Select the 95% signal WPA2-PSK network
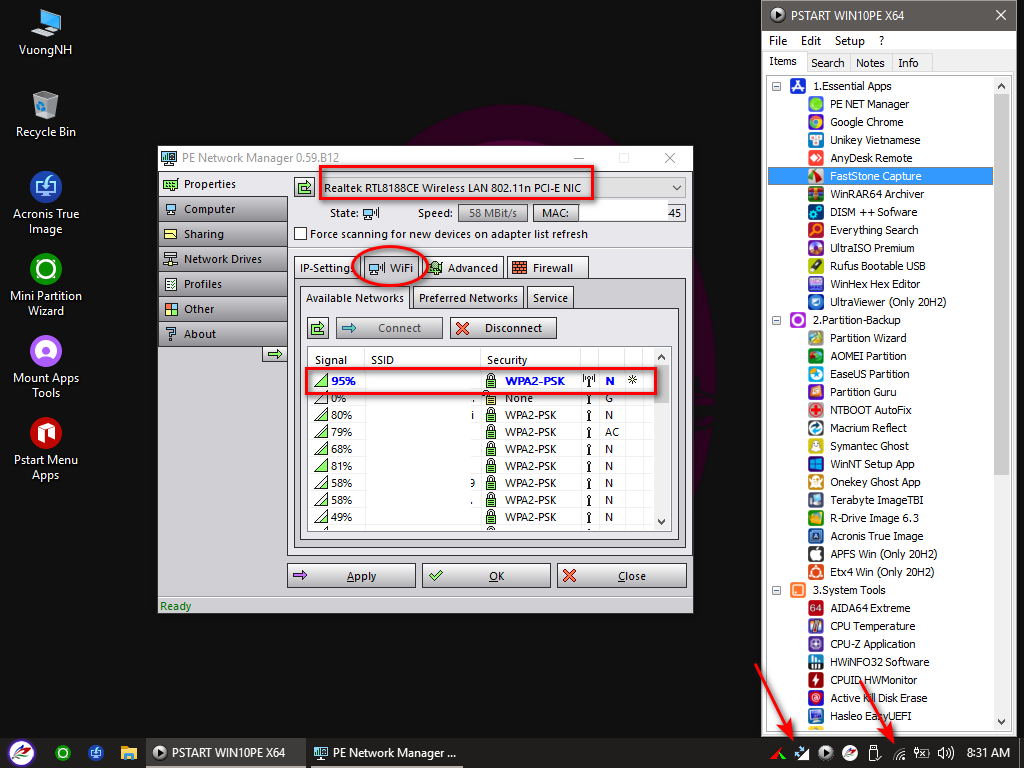 point(481,381)
